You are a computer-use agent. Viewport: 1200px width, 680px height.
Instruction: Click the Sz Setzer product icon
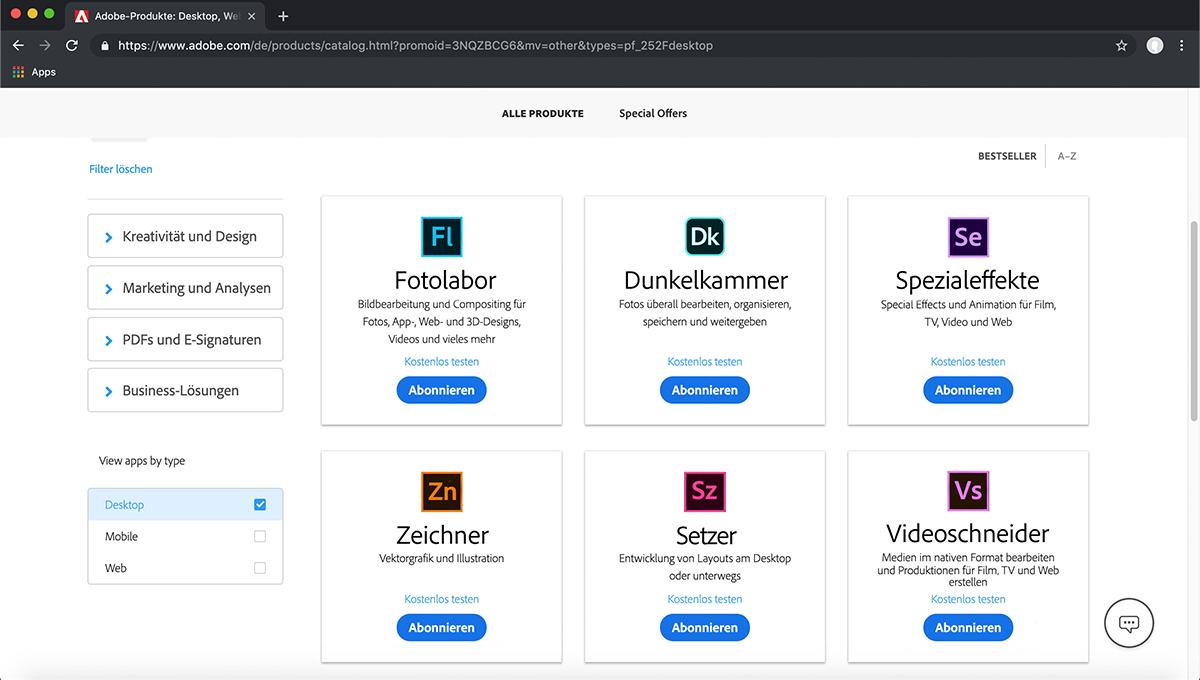tap(705, 491)
